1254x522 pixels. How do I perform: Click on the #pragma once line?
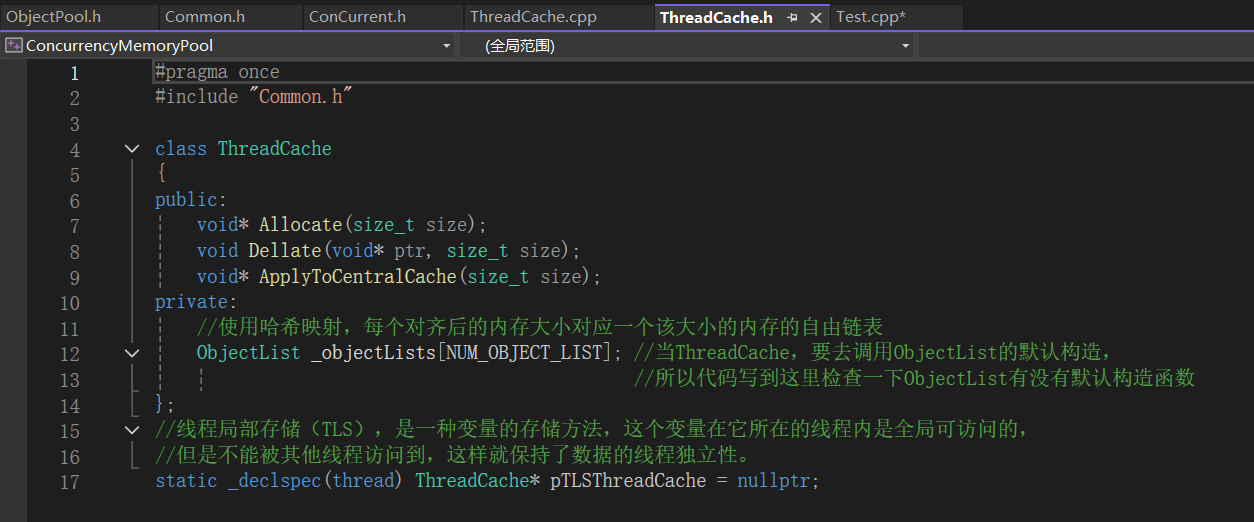tap(217, 72)
